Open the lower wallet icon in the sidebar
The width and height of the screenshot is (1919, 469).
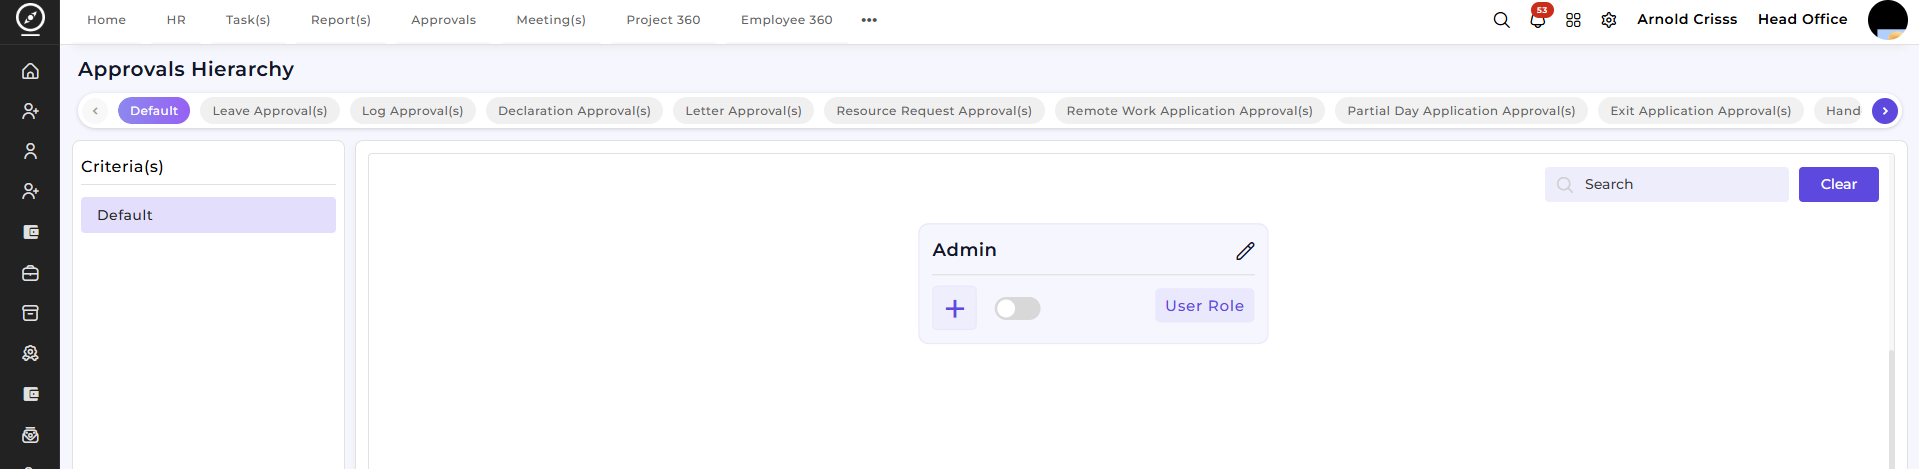click(30, 394)
